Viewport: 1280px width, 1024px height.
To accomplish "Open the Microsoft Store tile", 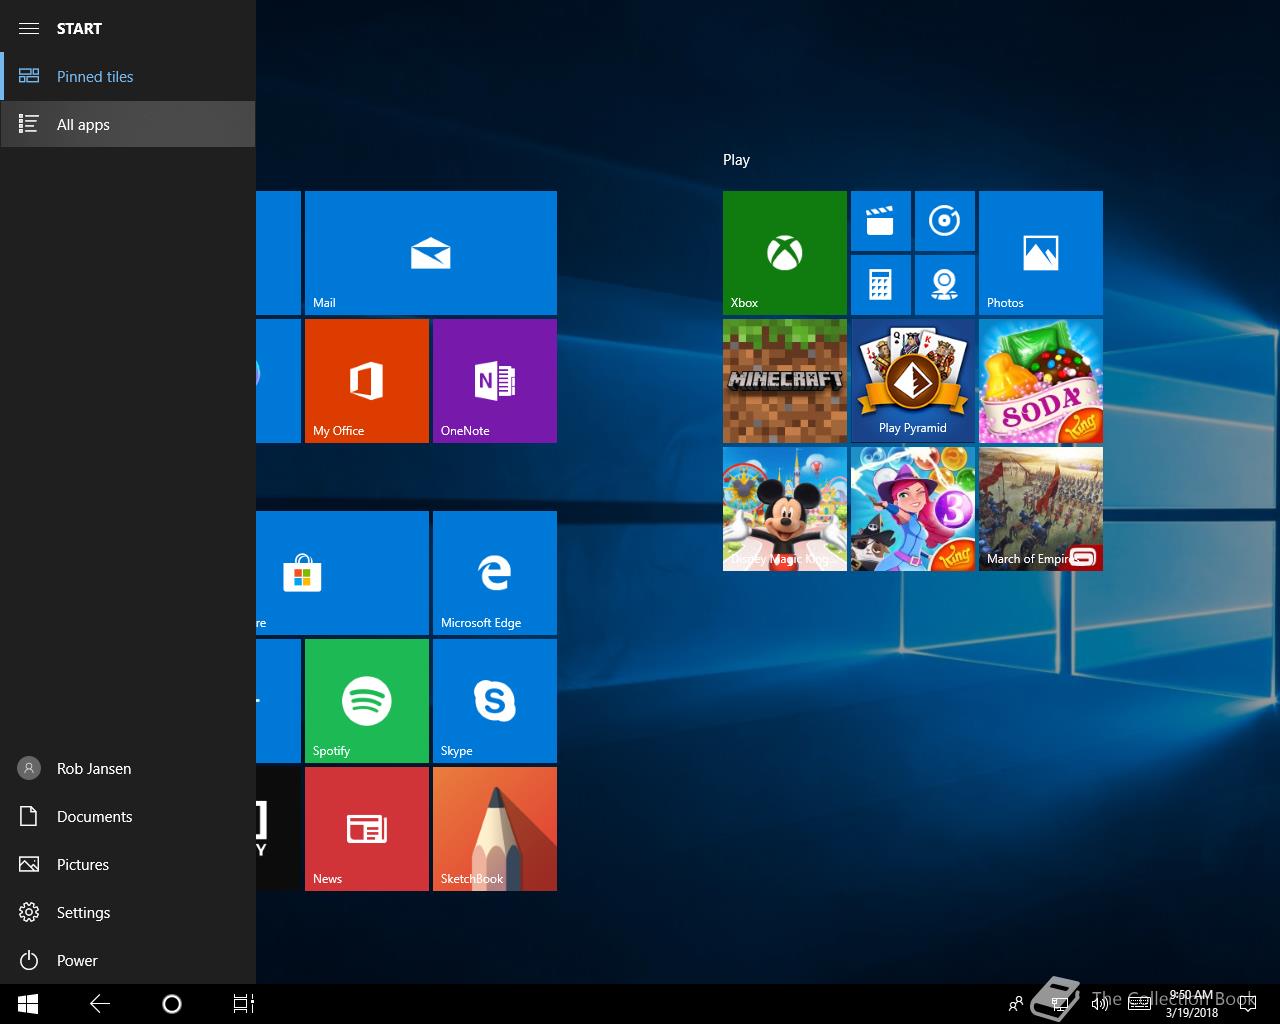I will 342,573.
